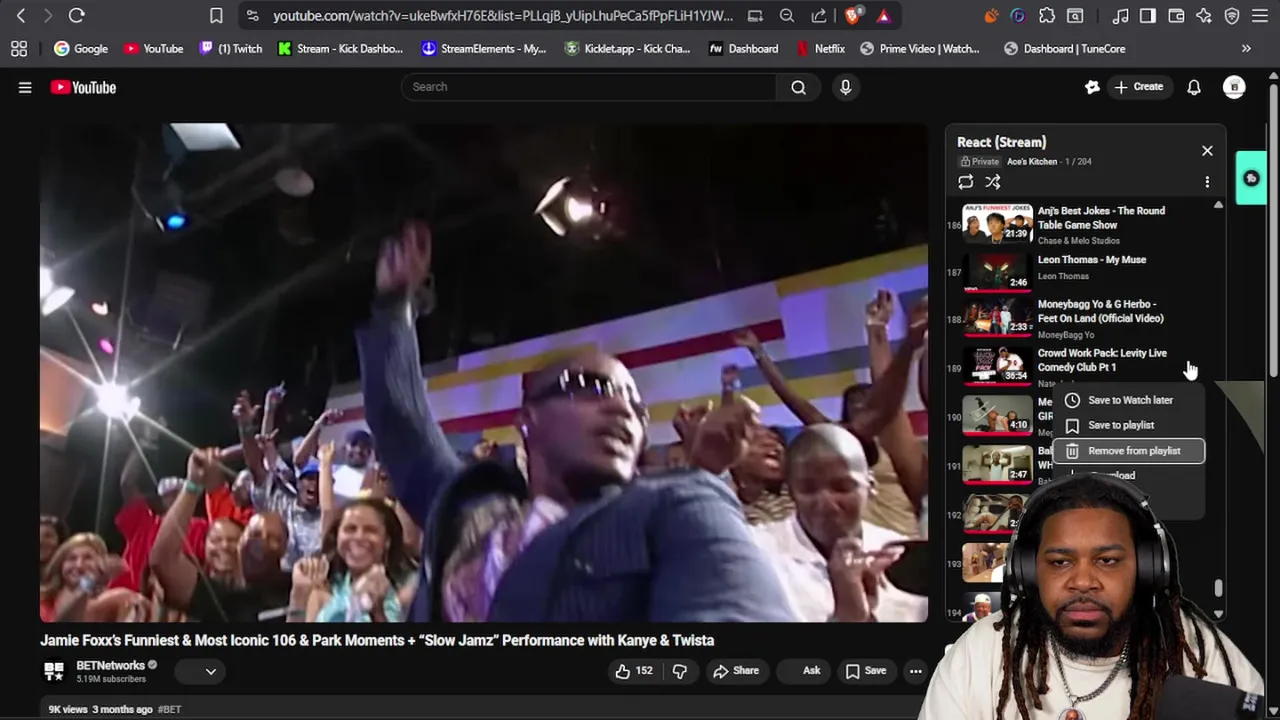Click the browser URL address field
The width and height of the screenshot is (1280, 720).
coord(502,16)
